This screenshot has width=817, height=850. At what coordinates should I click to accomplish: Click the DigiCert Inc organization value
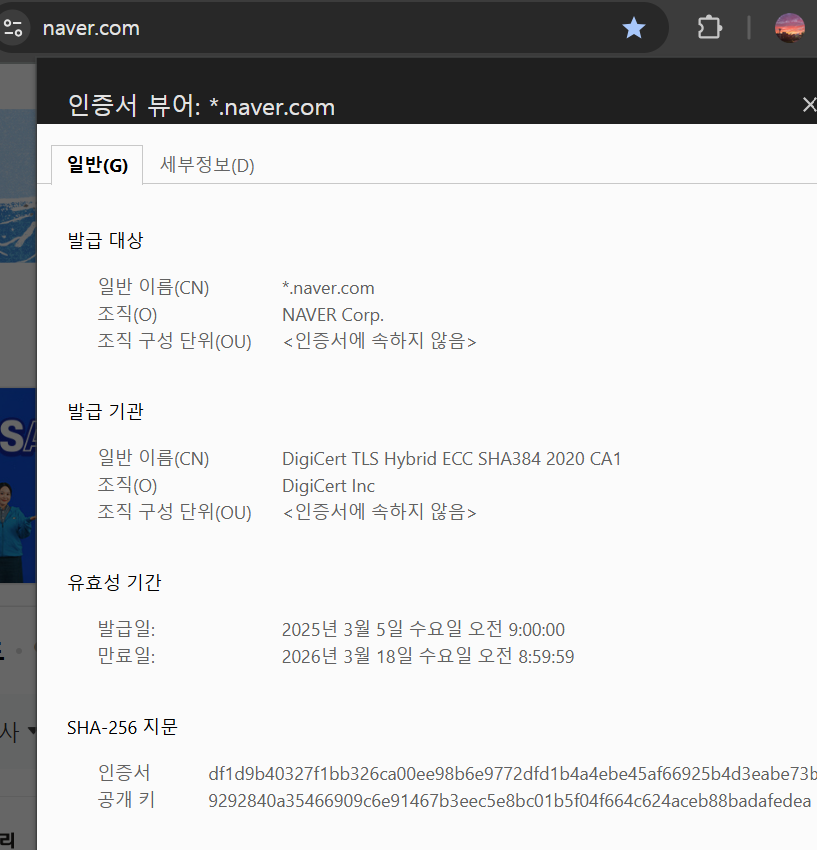(x=328, y=486)
